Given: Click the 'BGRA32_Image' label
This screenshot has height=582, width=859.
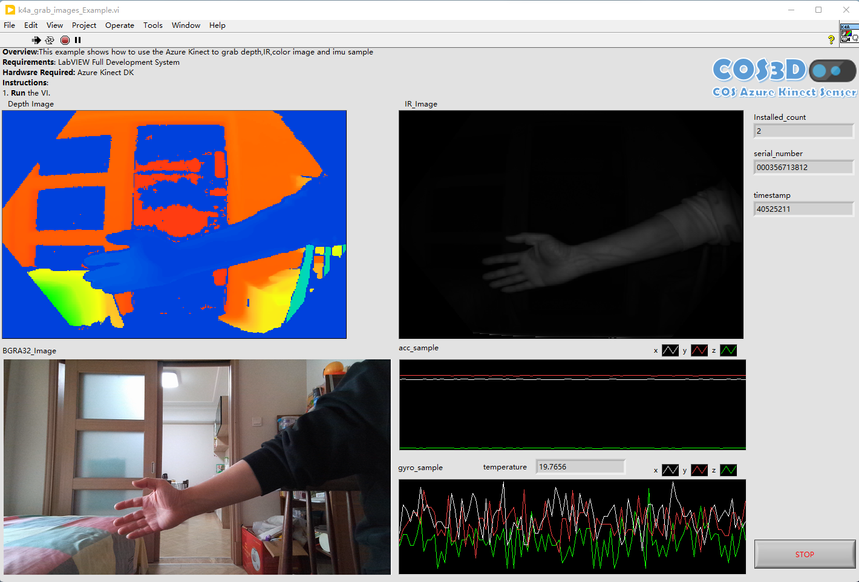Looking at the screenshot, I should click(29, 351).
